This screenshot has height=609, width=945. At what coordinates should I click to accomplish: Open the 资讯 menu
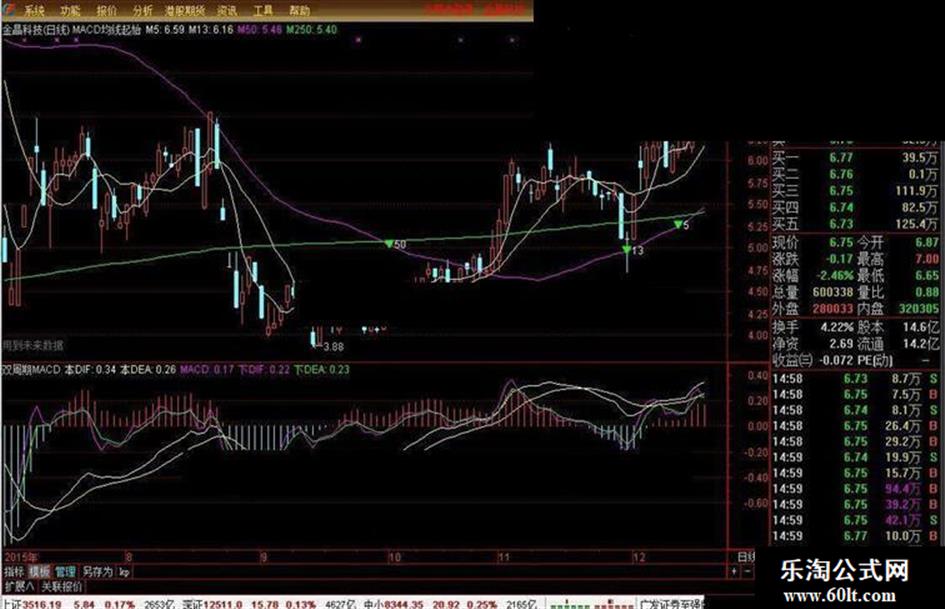pos(227,10)
